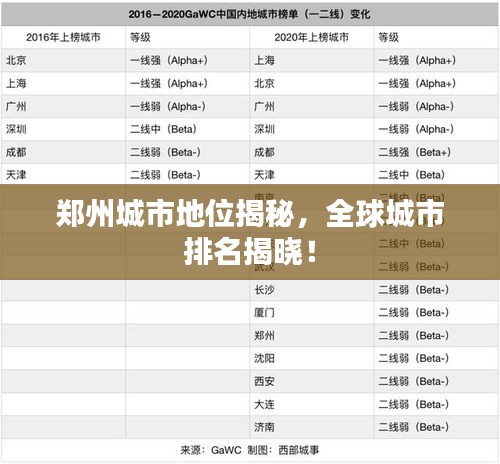The width and height of the screenshot is (500, 464).
Task: Click the 厦门 table cell
Action: 264,312
